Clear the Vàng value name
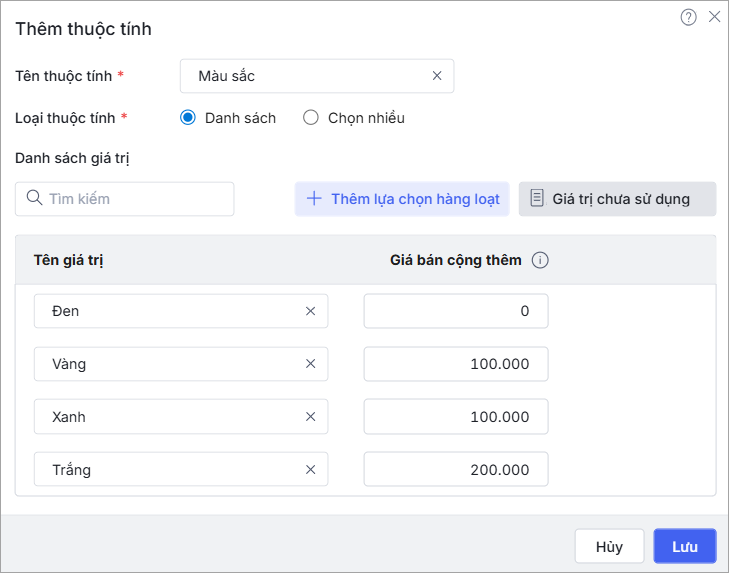Screen dimensions: 729x573 (310, 364)
